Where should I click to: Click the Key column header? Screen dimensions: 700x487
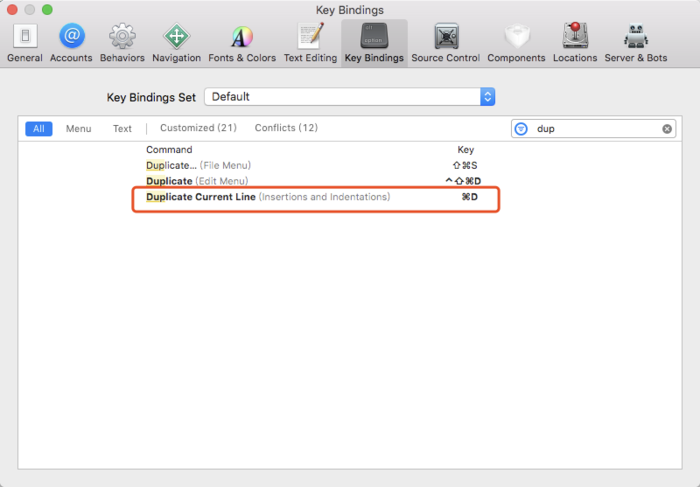pyautogui.click(x=466, y=150)
